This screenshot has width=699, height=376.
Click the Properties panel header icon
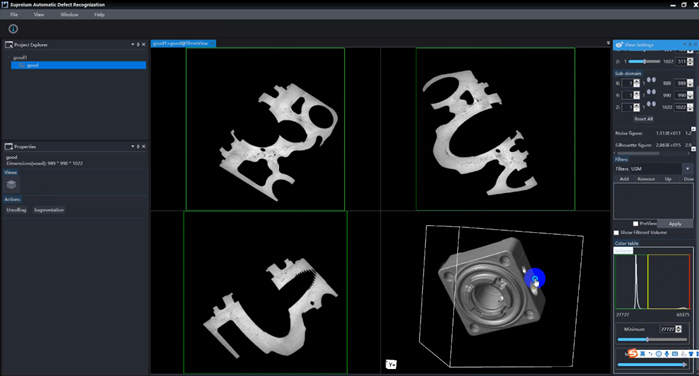click(x=9, y=146)
